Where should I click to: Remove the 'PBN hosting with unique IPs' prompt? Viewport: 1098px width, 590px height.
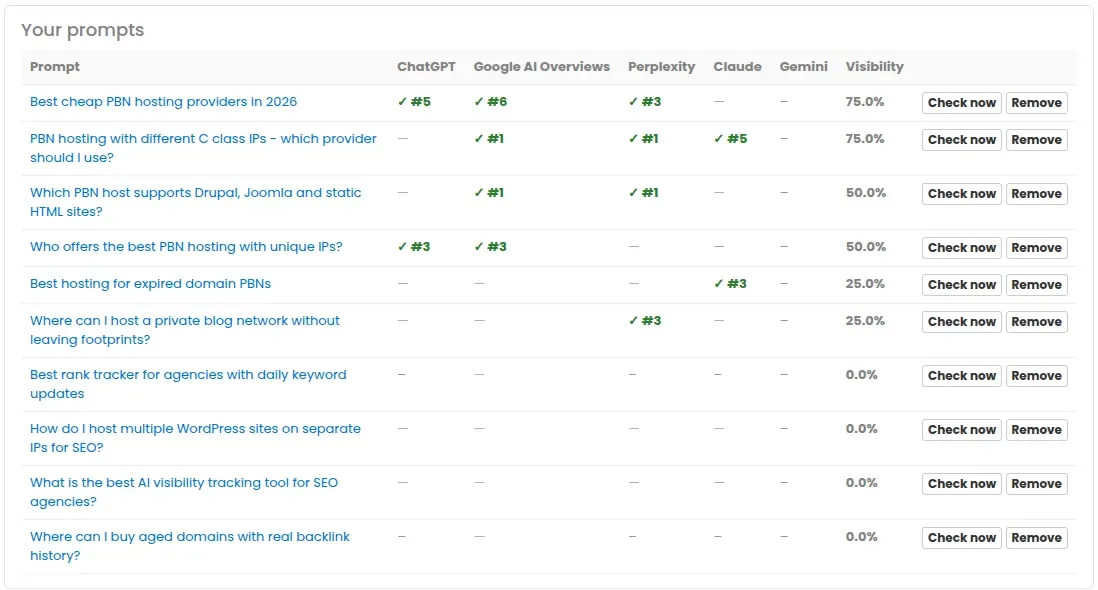pyautogui.click(x=1036, y=248)
